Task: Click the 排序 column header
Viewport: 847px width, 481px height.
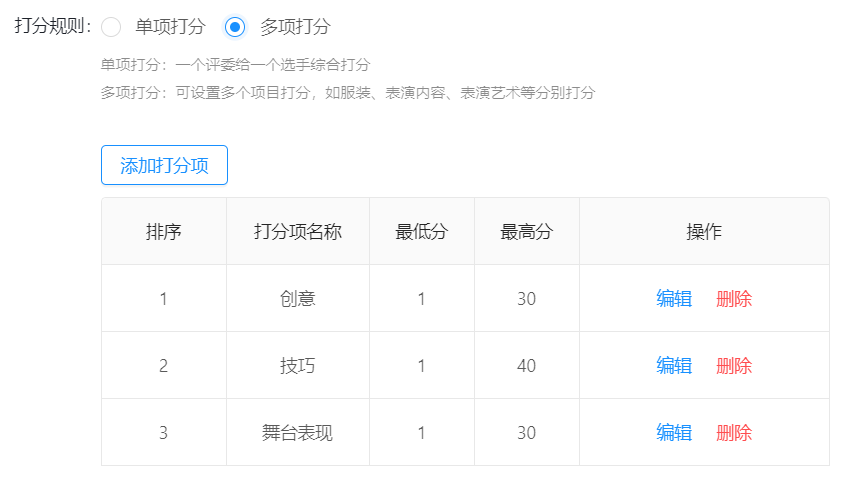Action: click(x=164, y=231)
